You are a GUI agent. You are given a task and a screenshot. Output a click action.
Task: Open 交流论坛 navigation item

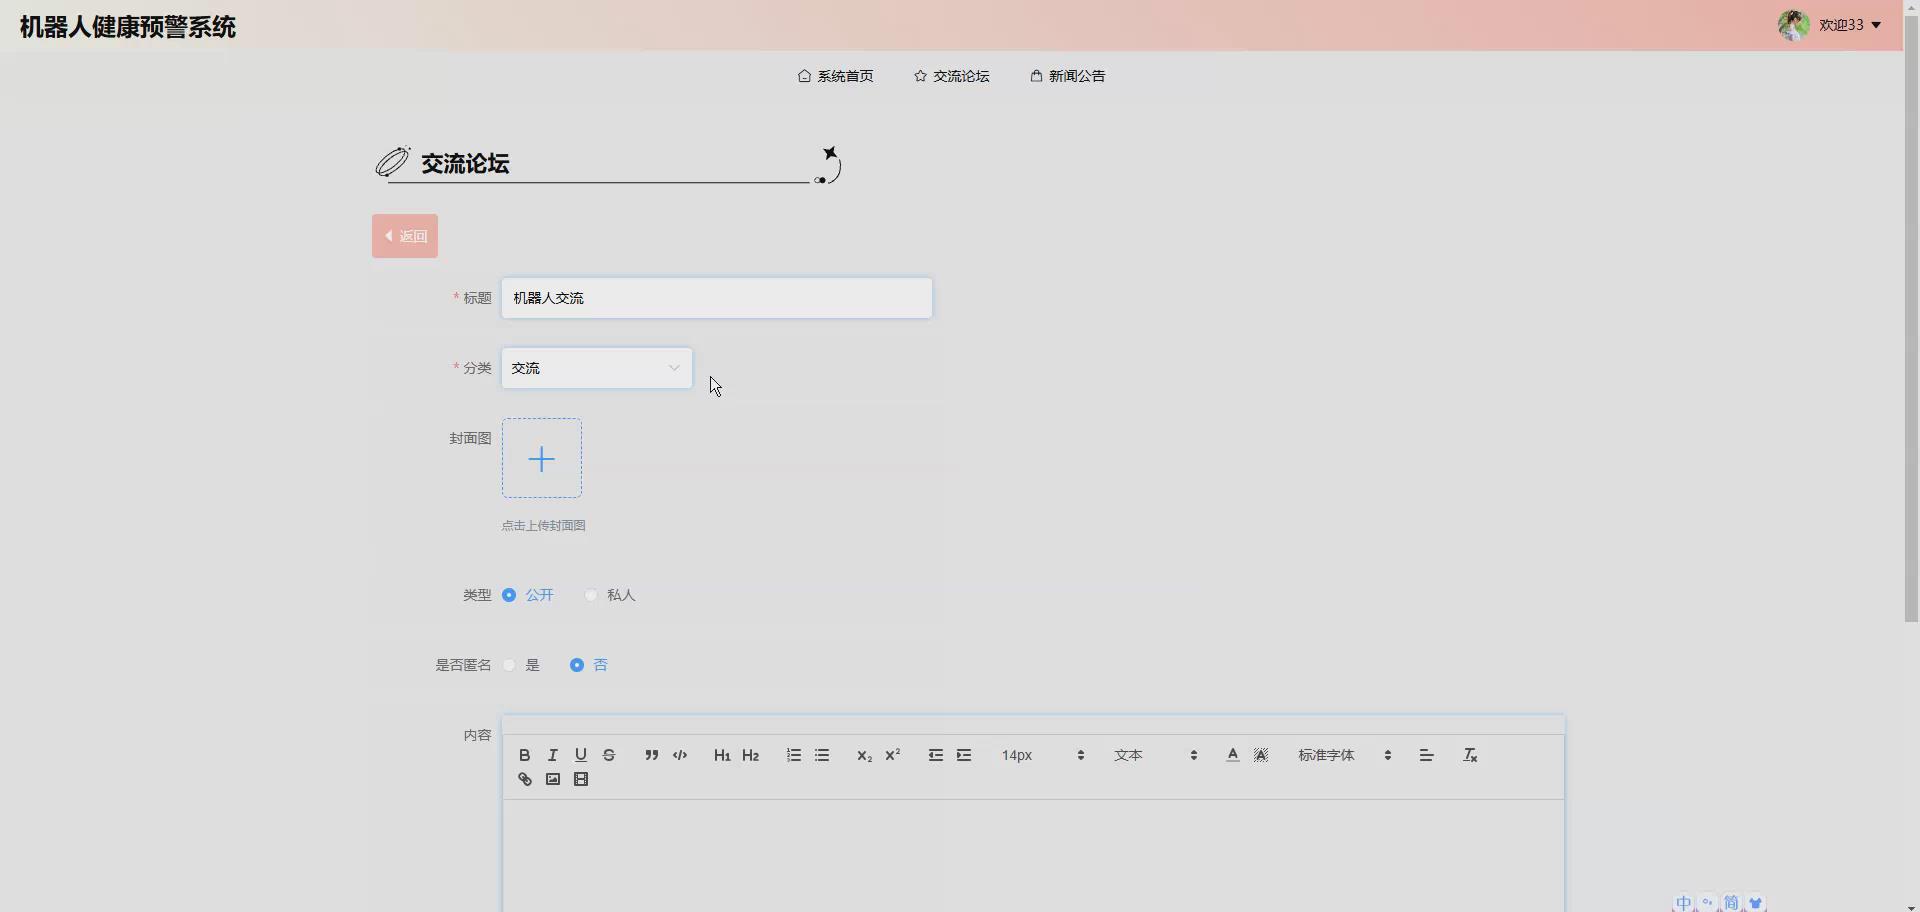coord(951,76)
